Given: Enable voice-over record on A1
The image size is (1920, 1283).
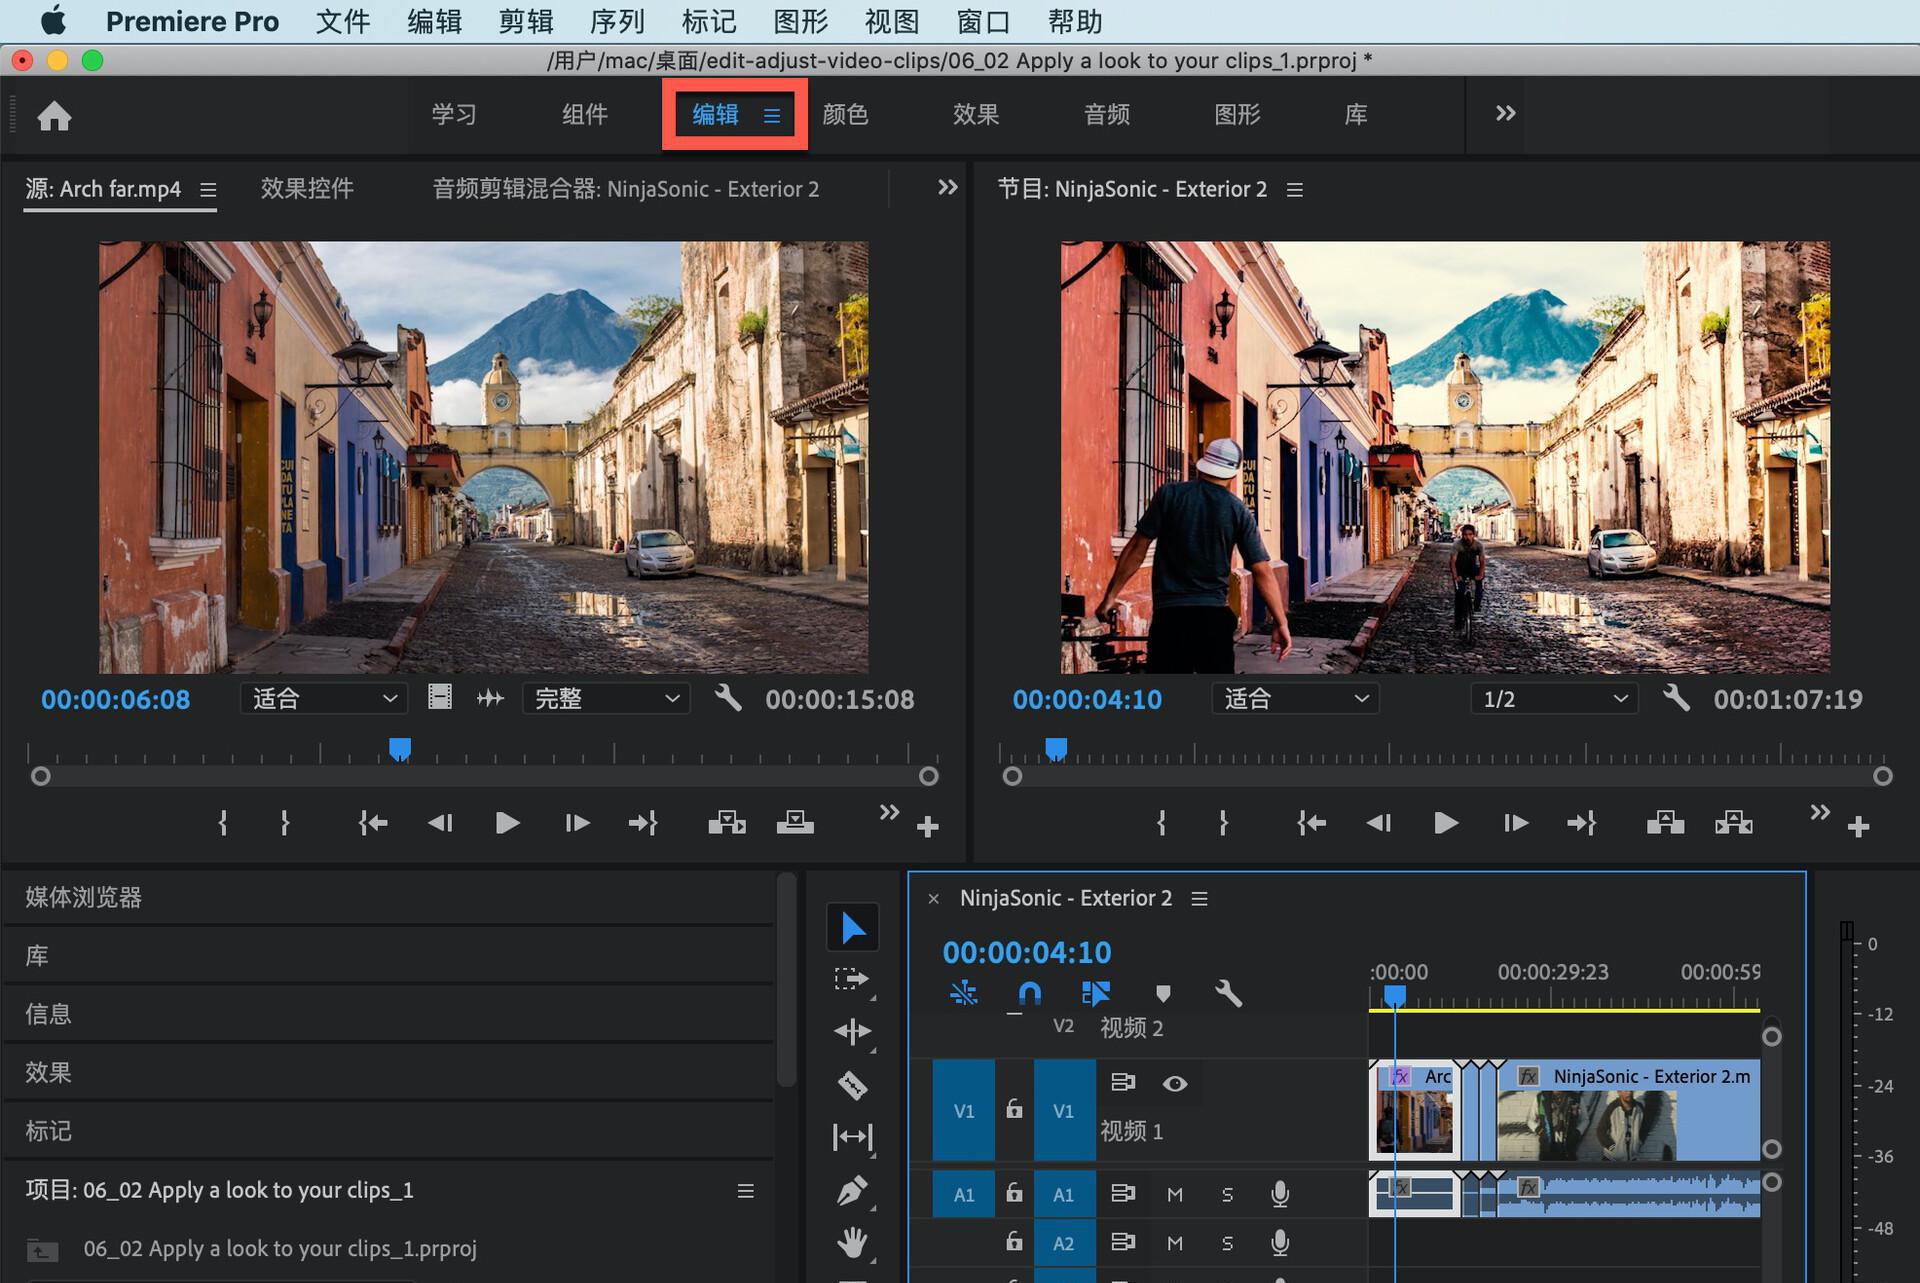Looking at the screenshot, I should pos(1280,1194).
